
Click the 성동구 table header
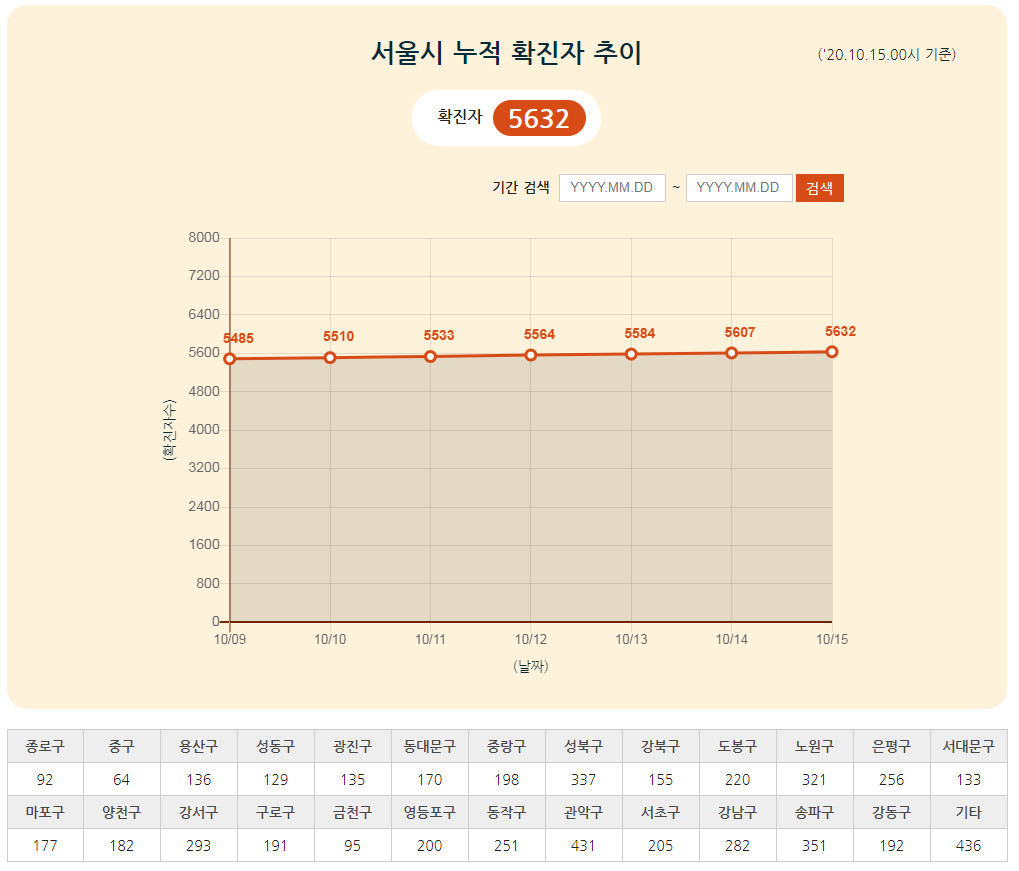(x=276, y=746)
